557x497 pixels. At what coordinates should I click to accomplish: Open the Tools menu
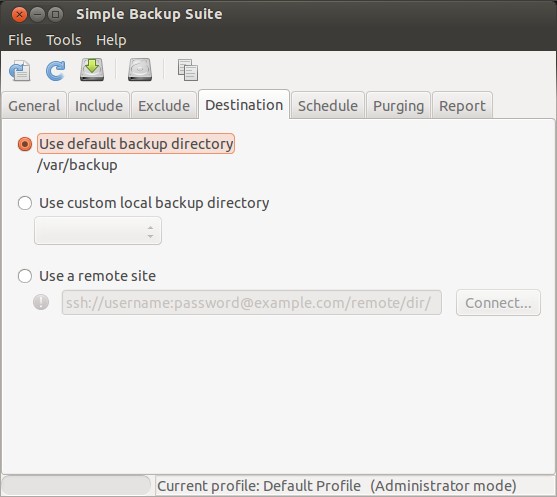[64, 40]
